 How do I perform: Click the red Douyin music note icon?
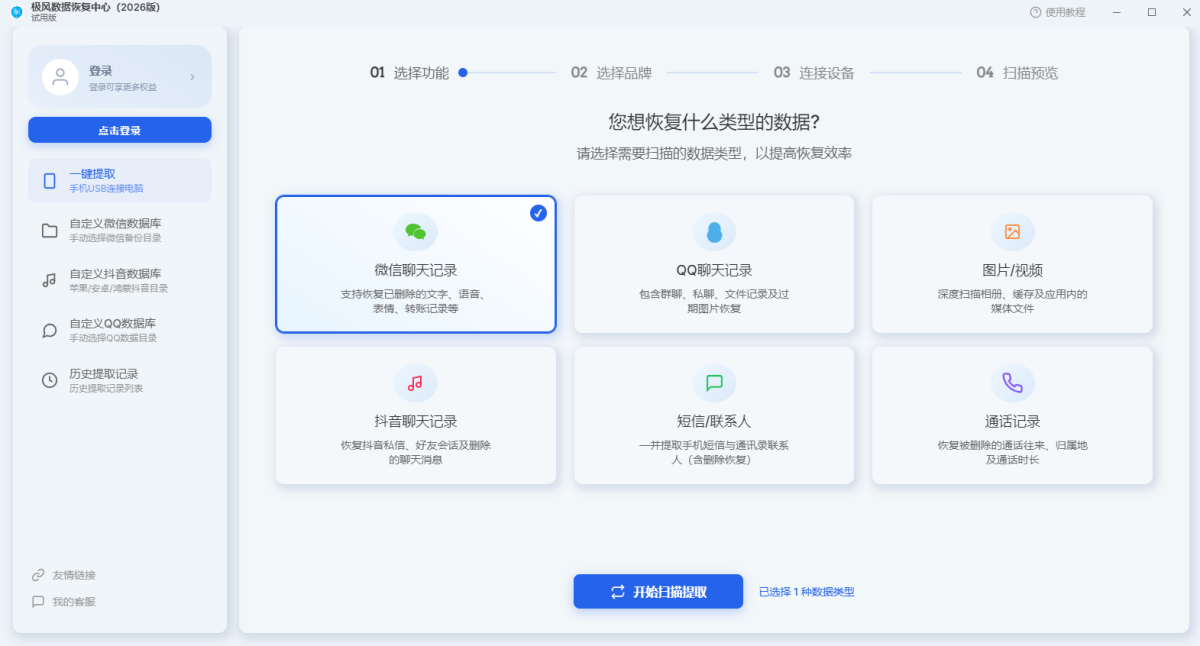point(415,383)
